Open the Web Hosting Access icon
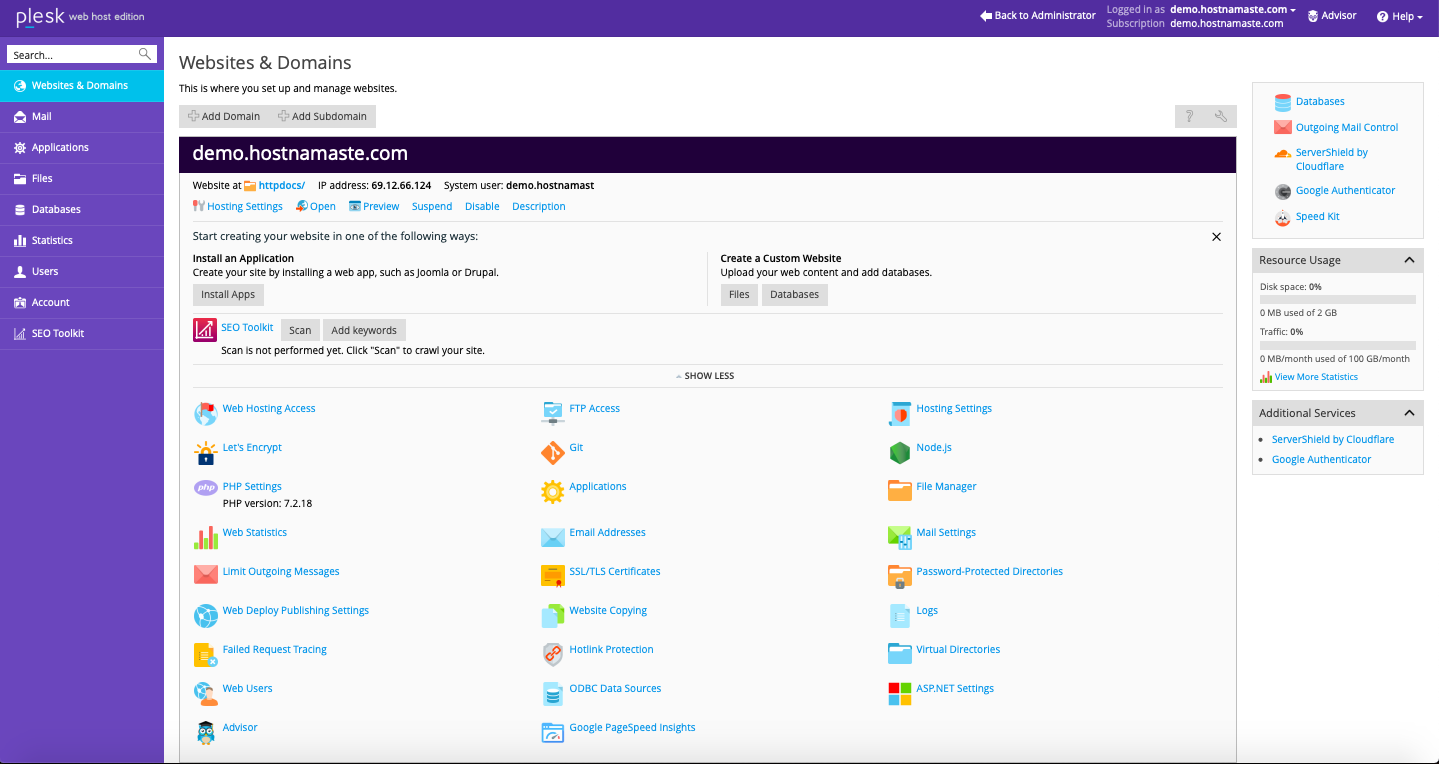 point(205,413)
